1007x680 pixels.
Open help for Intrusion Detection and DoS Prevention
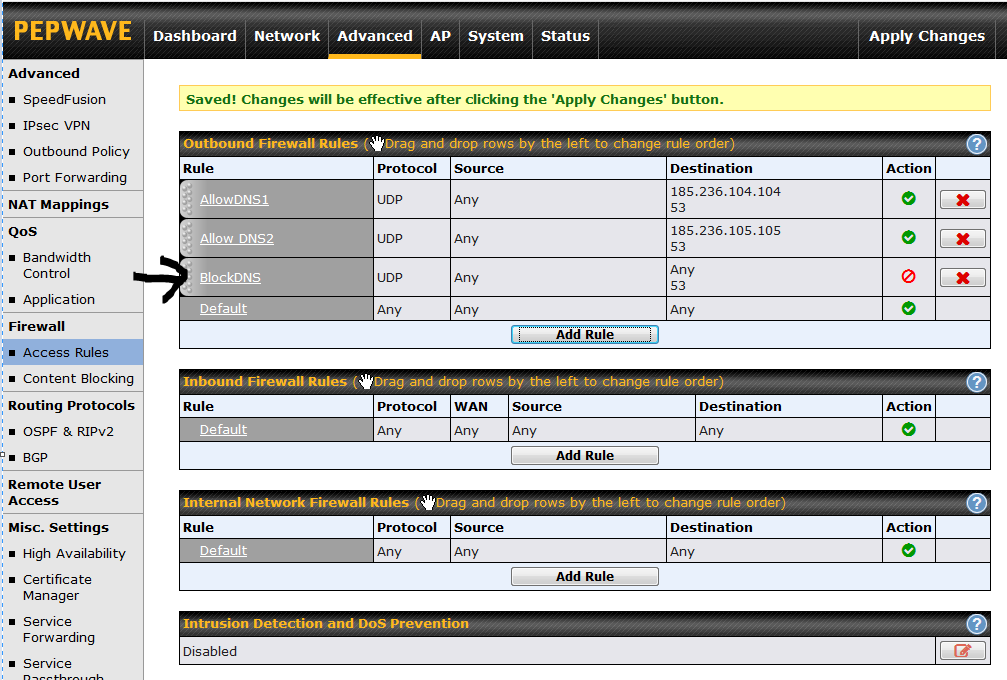tap(976, 624)
